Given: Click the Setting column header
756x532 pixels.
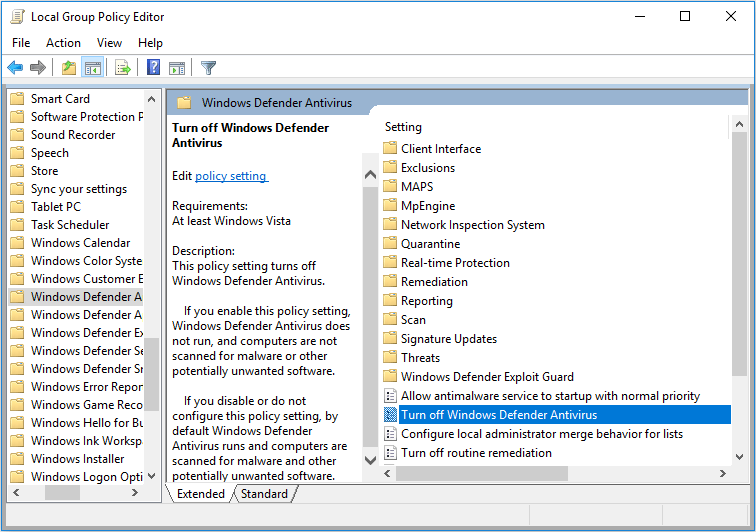Looking at the screenshot, I should (x=403, y=127).
